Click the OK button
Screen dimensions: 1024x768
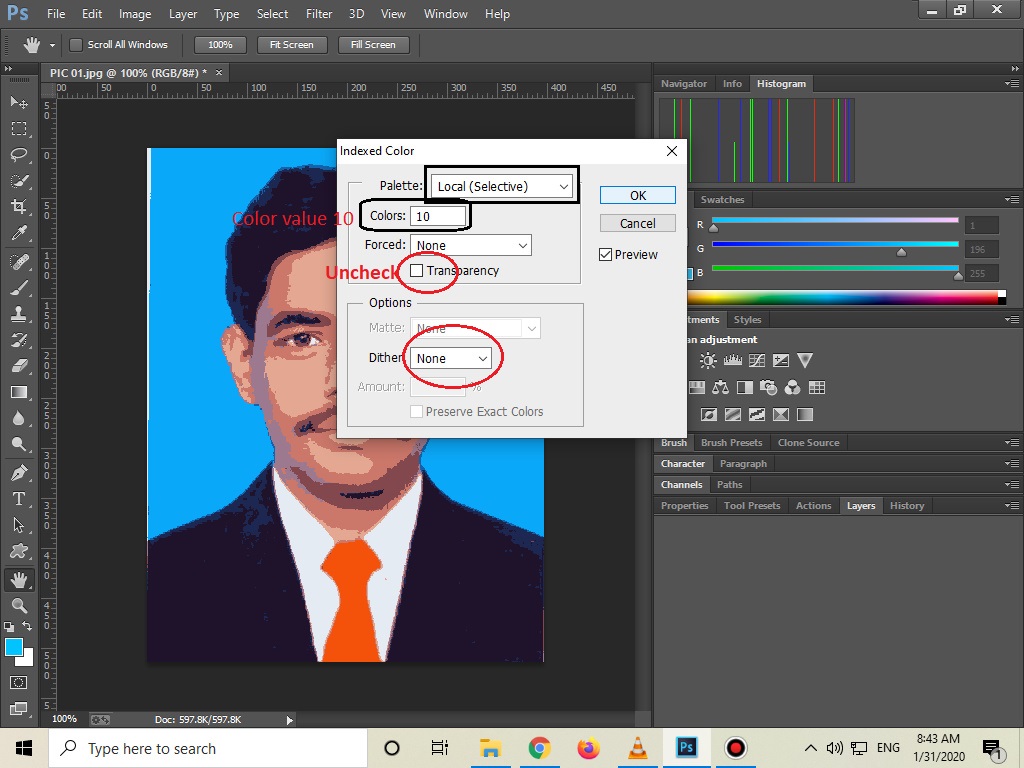tap(637, 195)
